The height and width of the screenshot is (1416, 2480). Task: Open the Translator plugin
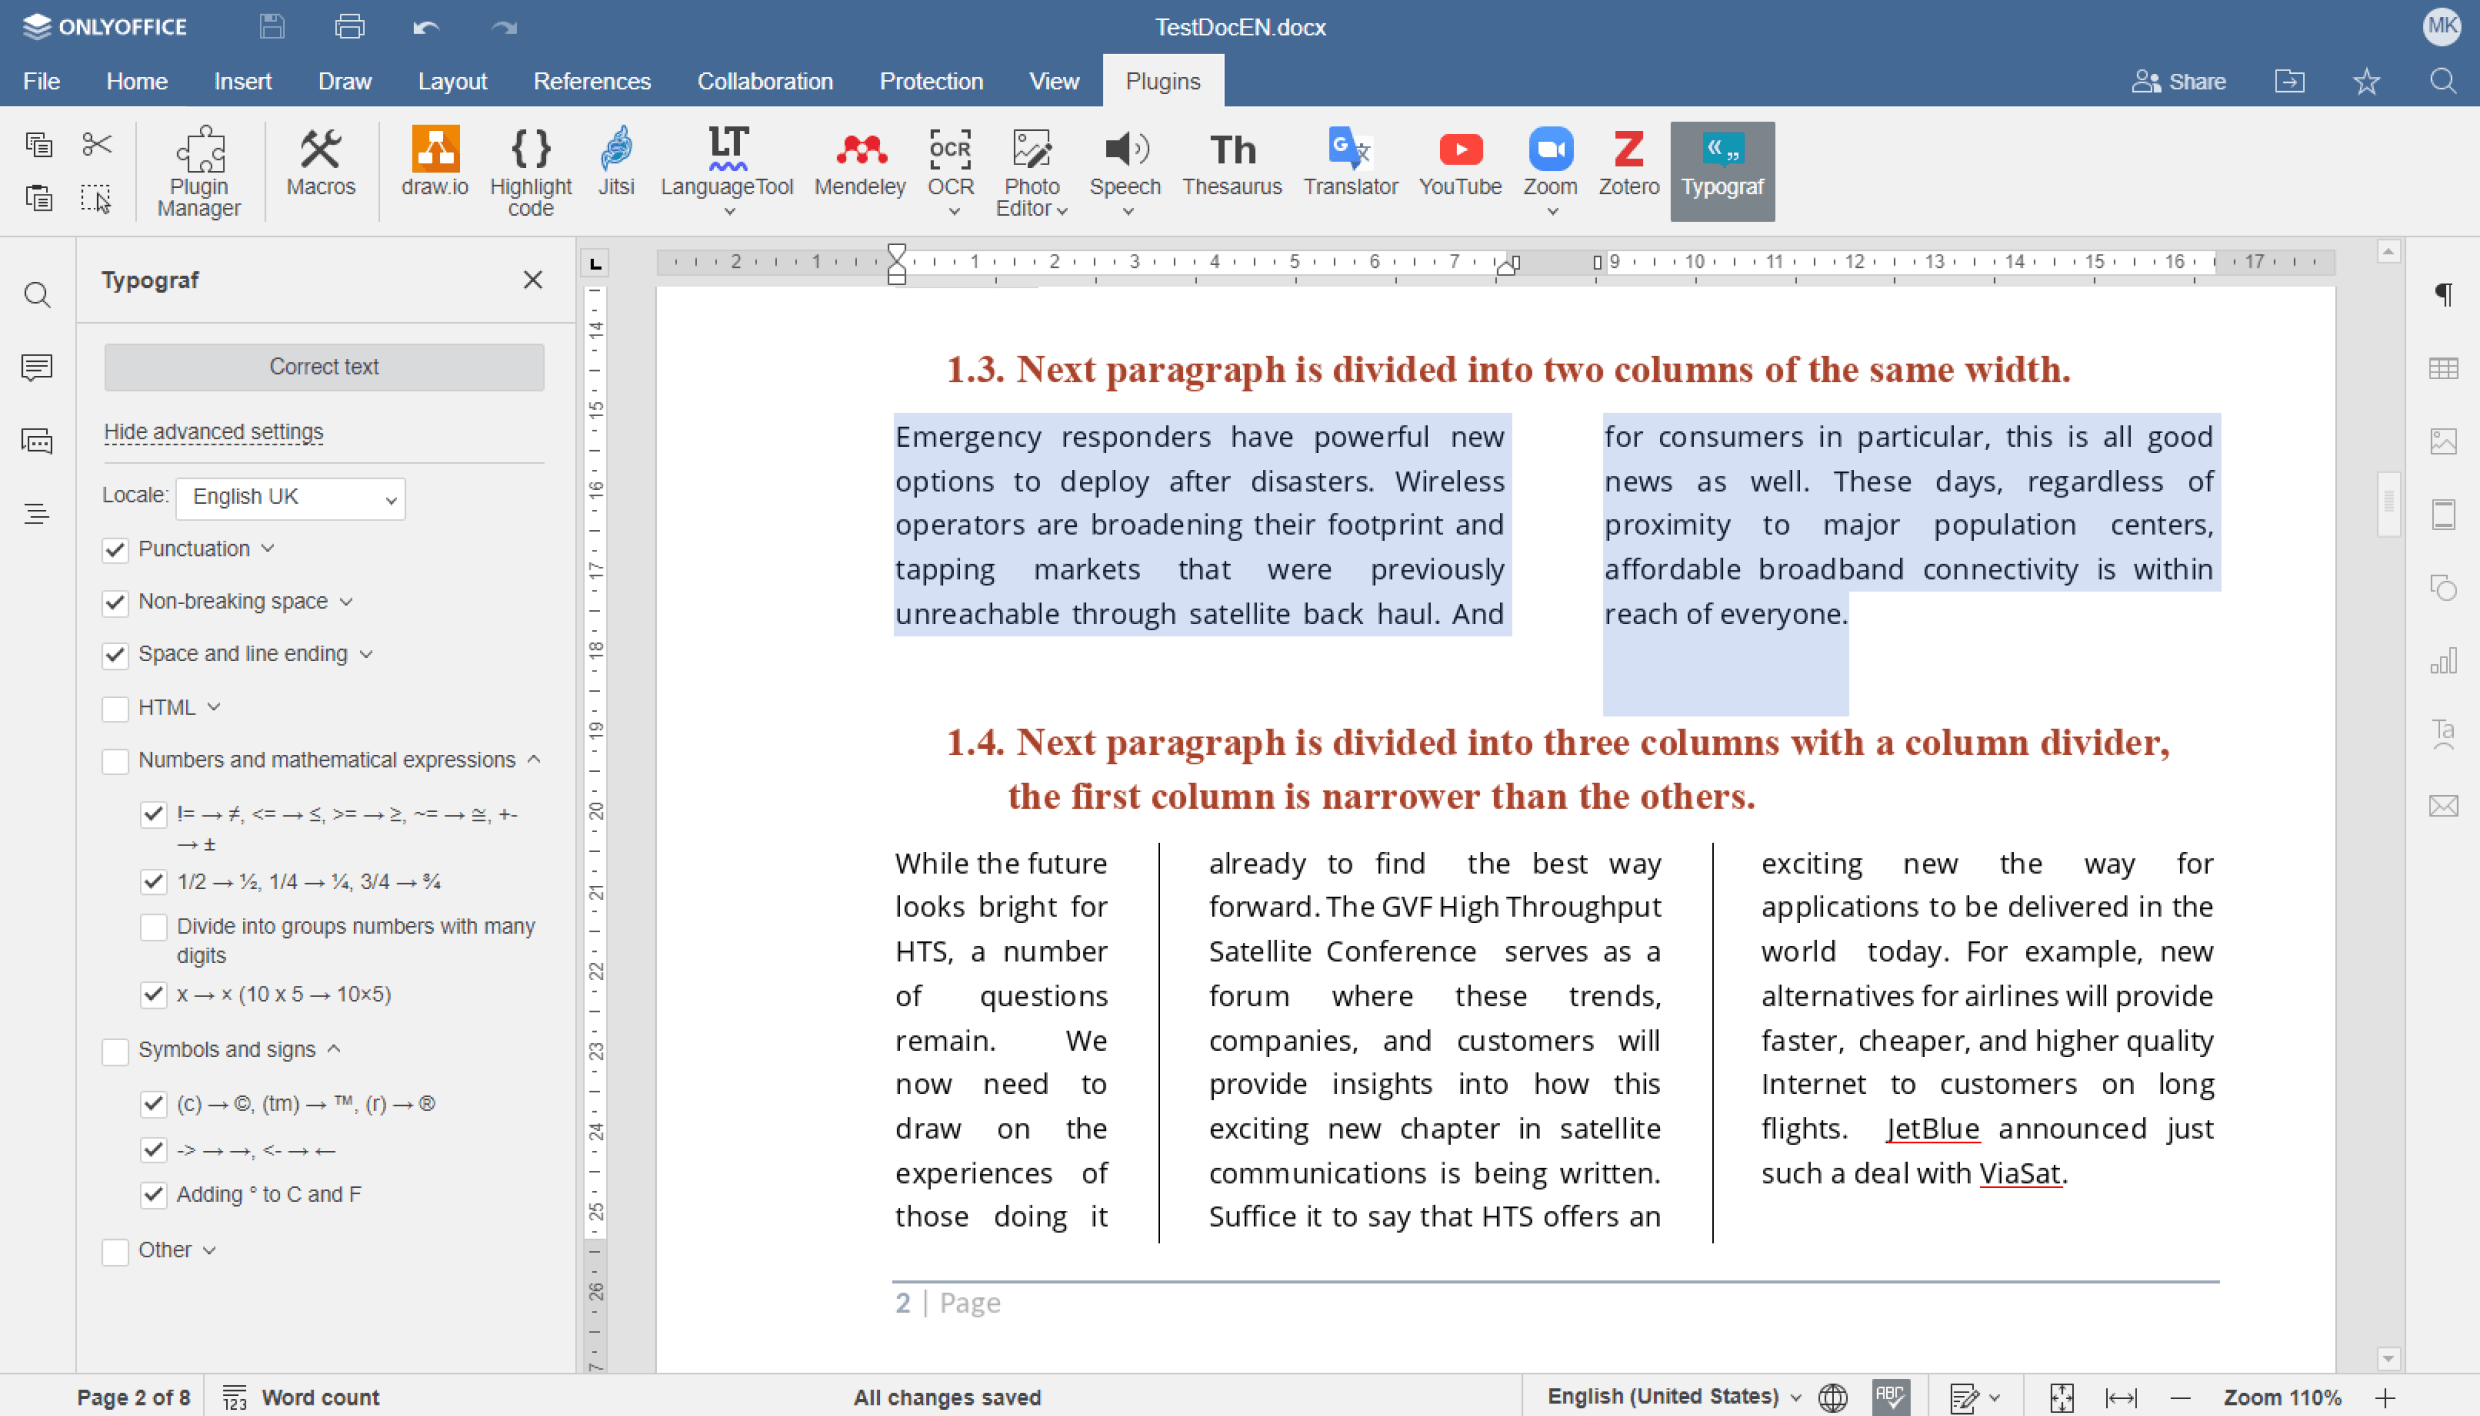(x=1350, y=163)
